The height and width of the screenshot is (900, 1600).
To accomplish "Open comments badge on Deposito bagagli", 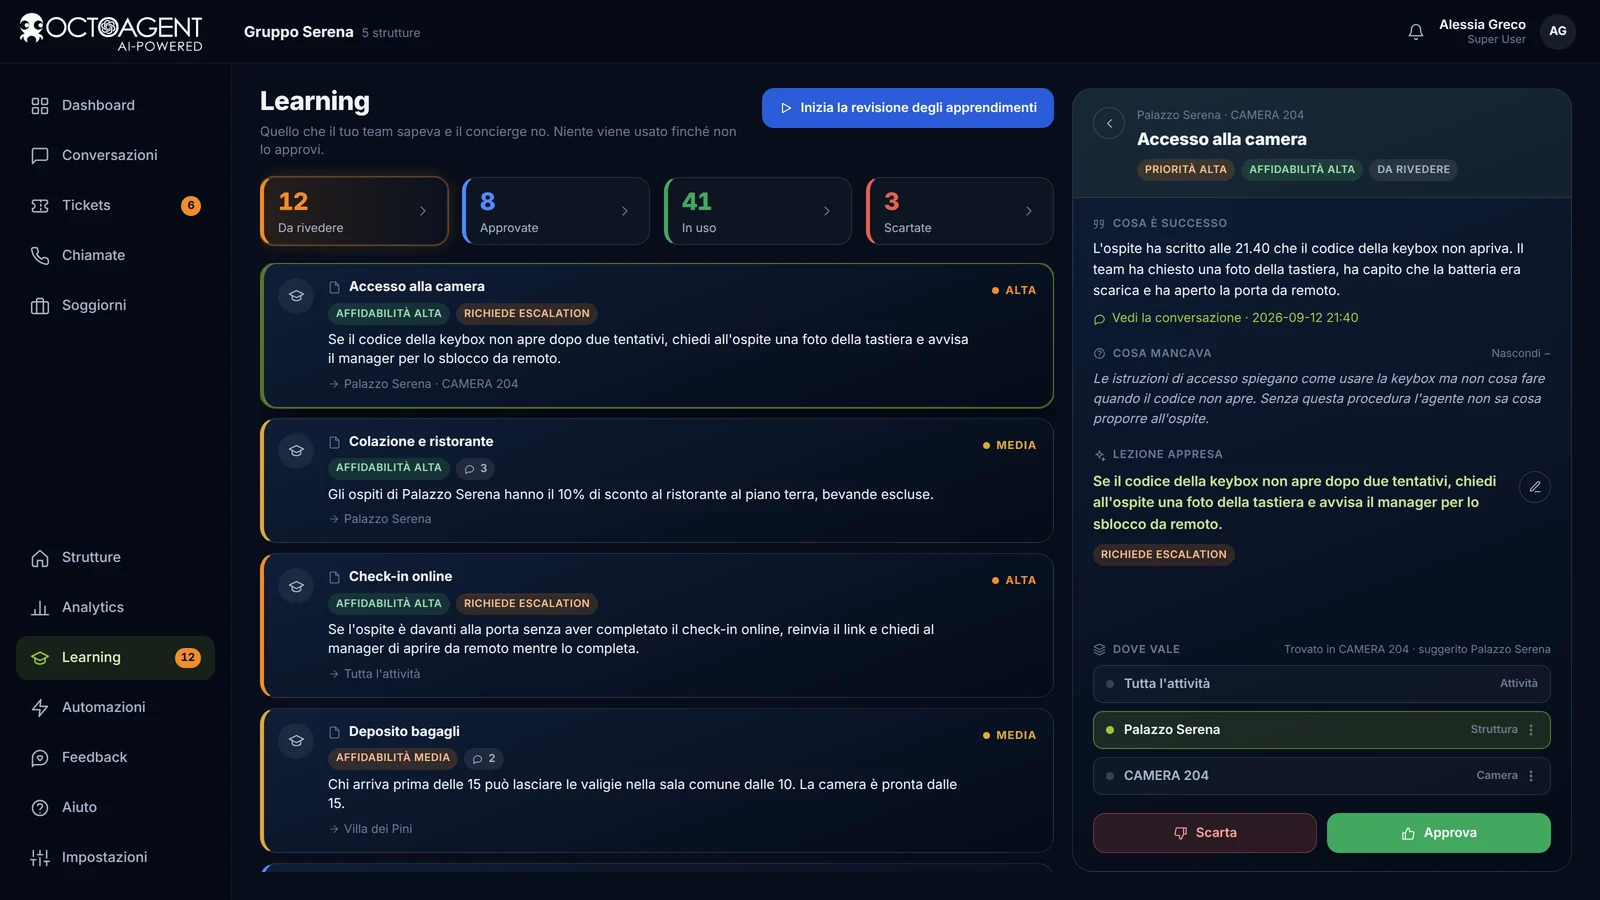I will click(484, 758).
